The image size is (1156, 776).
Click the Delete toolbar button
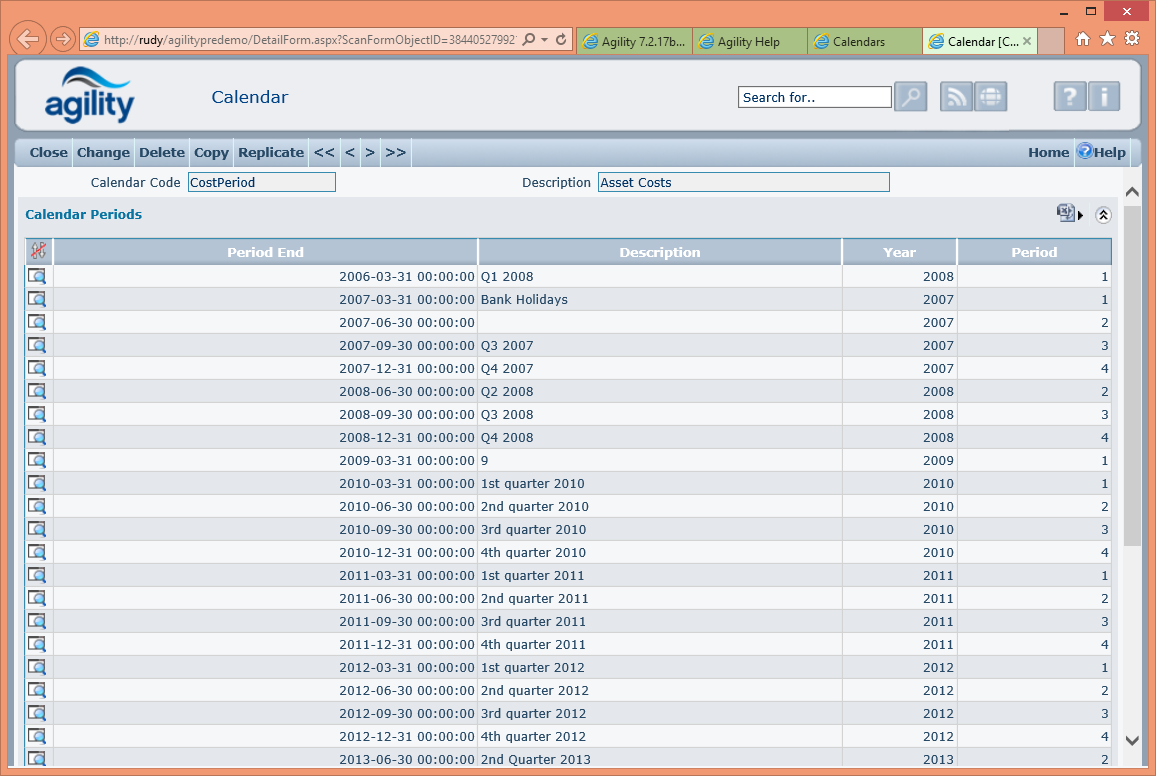click(x=161, y=152)
